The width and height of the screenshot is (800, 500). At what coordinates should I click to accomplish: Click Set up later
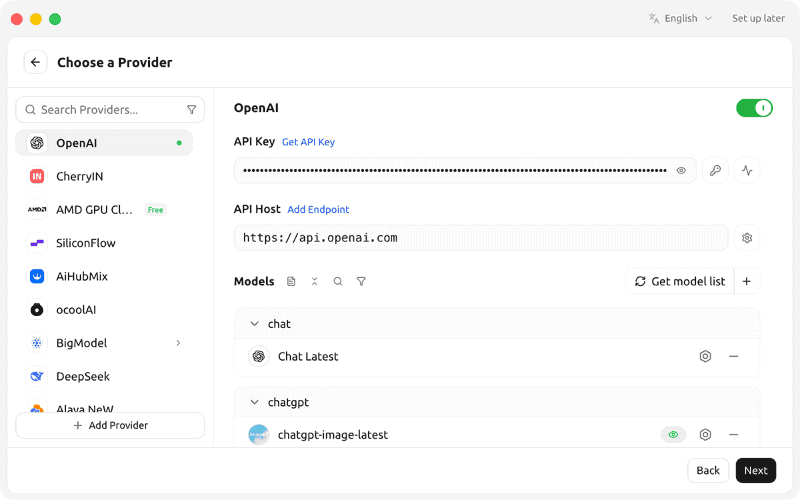coord(758,18)
